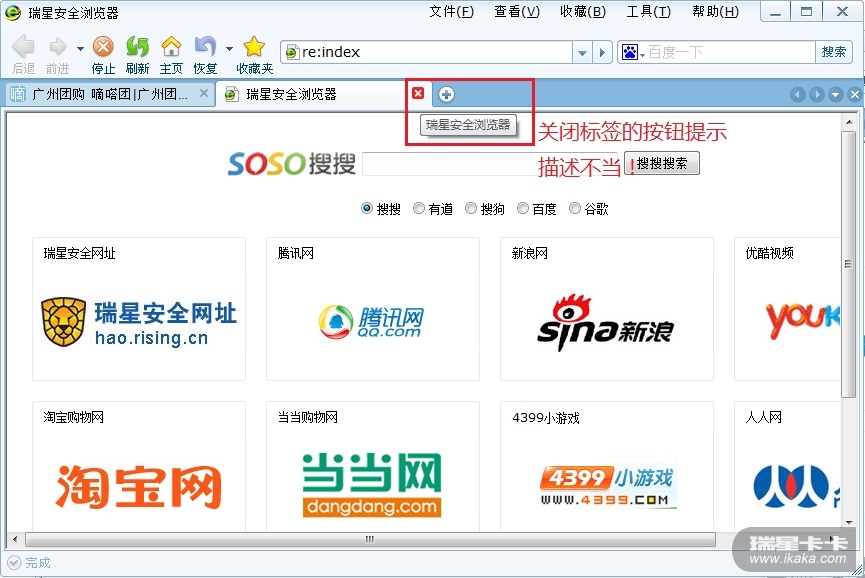865x578 pixels.
Task: Minimize the browser window
Action: pos(775,12)
